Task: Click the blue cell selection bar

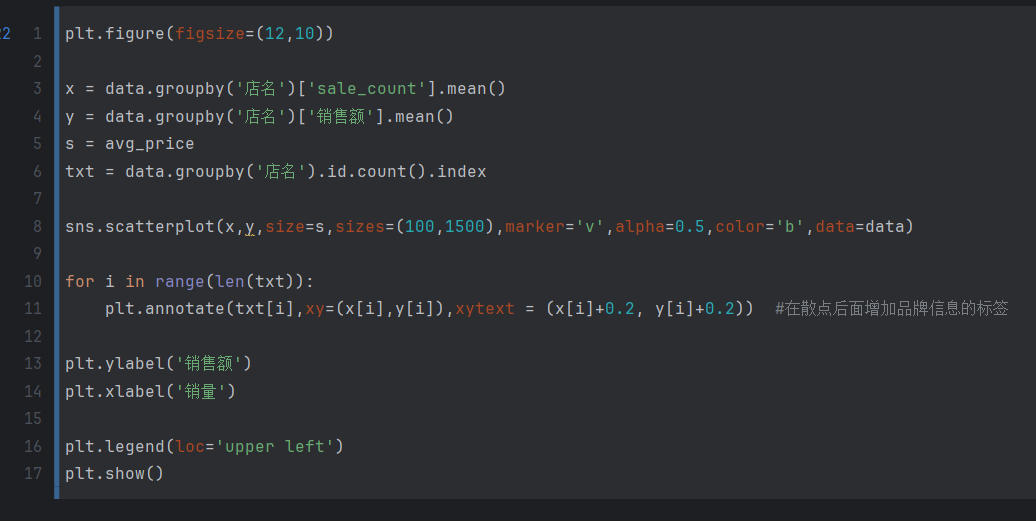Action: [x=57, y=252]
